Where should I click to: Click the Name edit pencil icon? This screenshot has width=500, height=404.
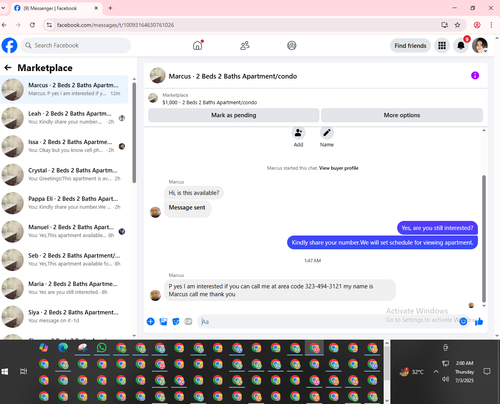coord(327,133)
